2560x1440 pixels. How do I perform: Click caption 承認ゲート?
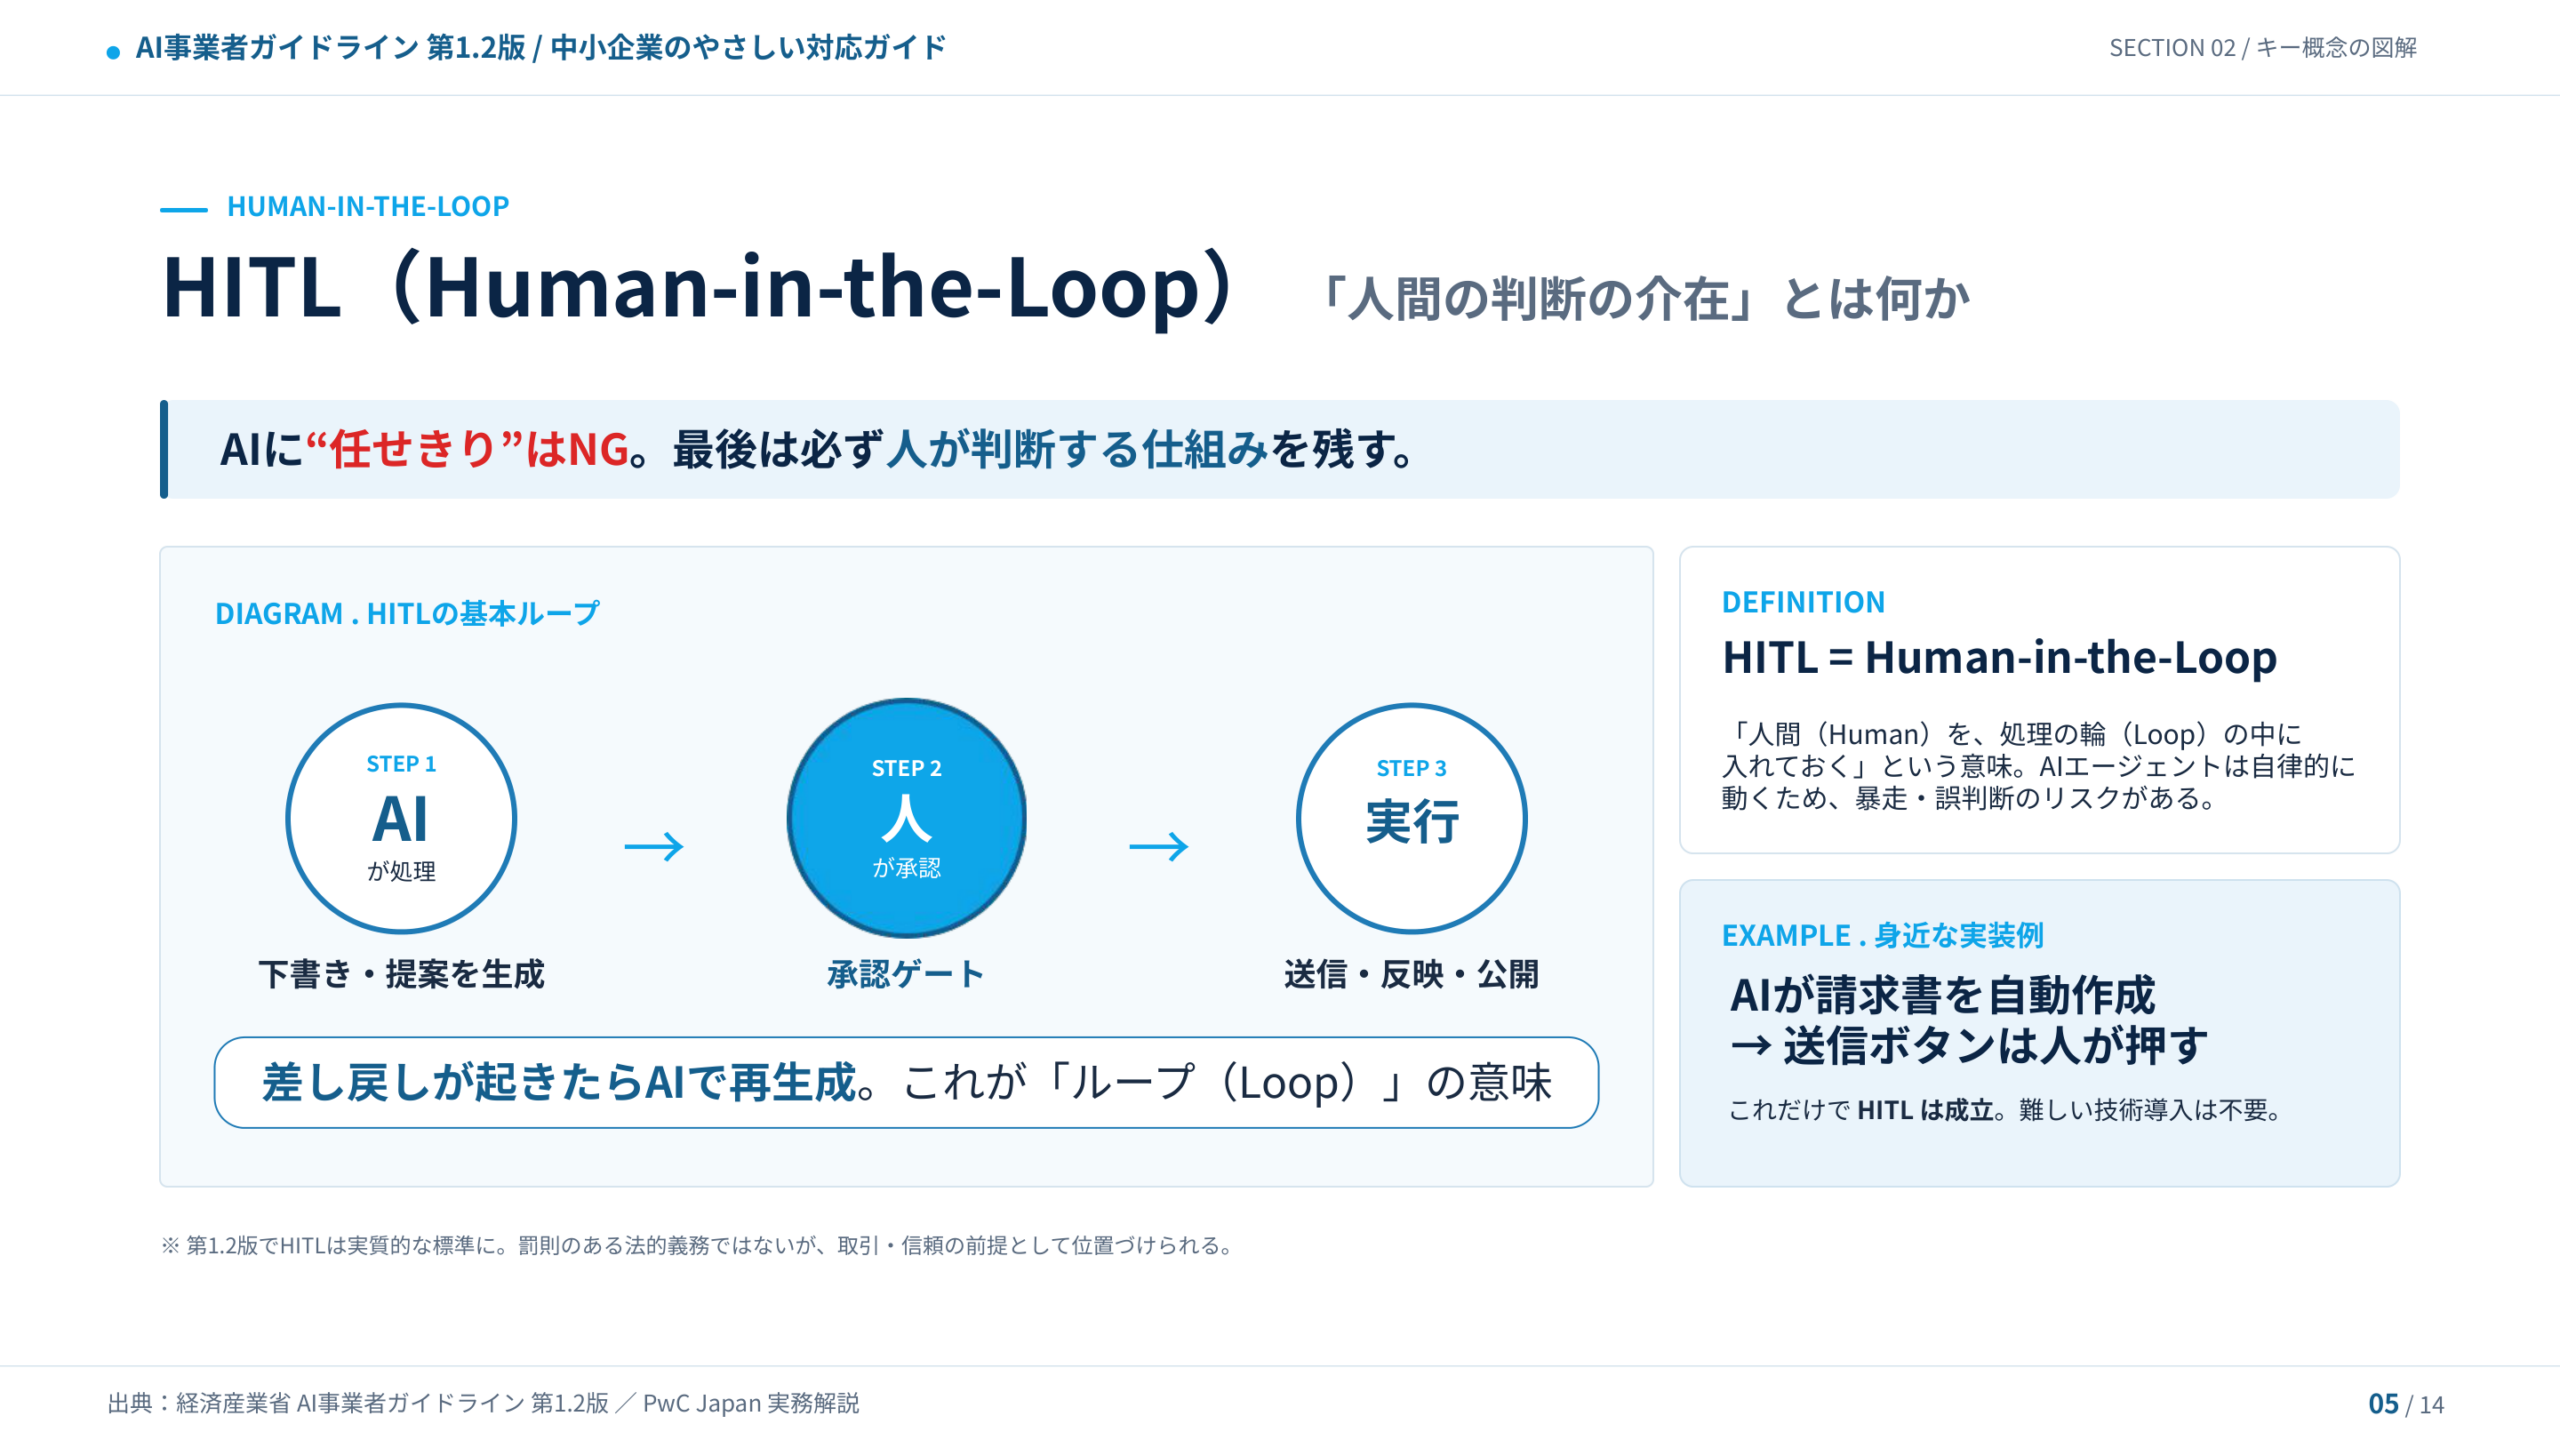(x=906, y=974)
